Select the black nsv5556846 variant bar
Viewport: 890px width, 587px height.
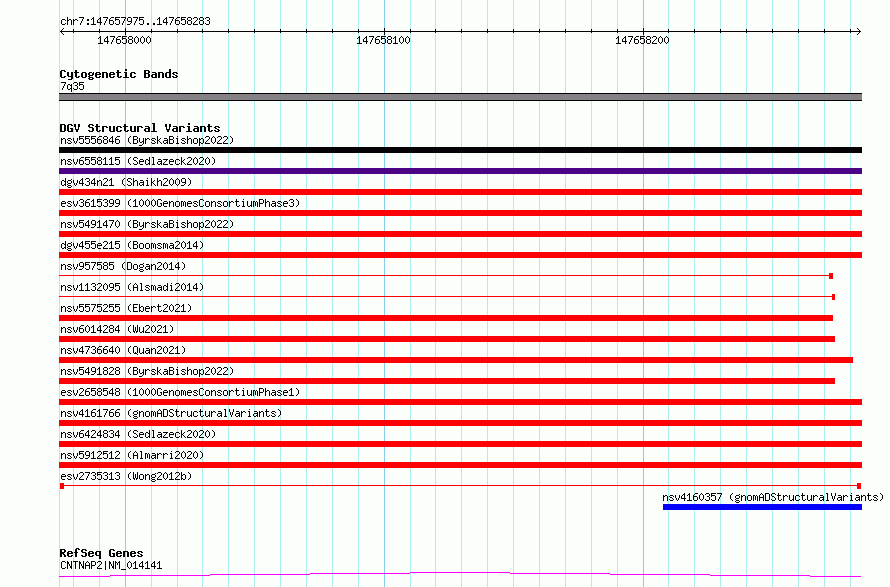[460, 150]
